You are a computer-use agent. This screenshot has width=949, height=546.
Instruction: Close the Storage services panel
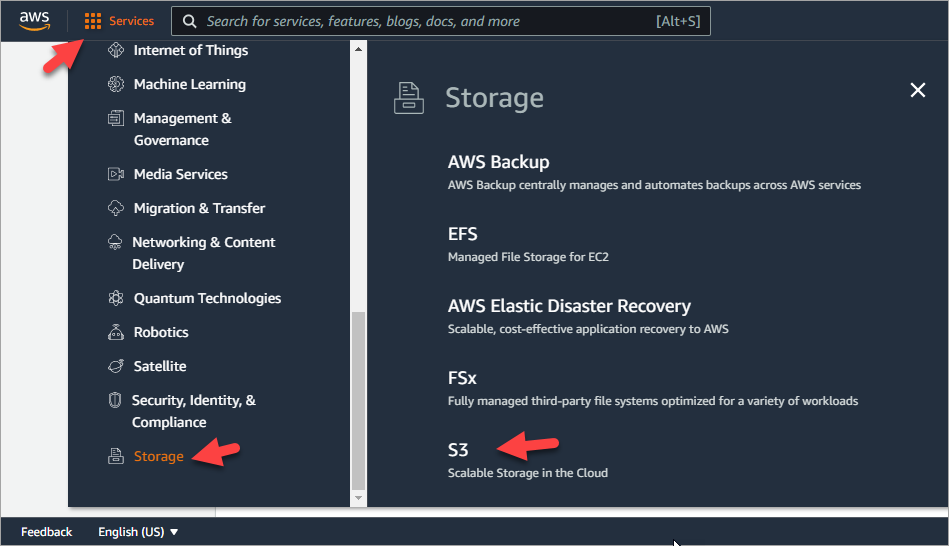pos(918,90)
